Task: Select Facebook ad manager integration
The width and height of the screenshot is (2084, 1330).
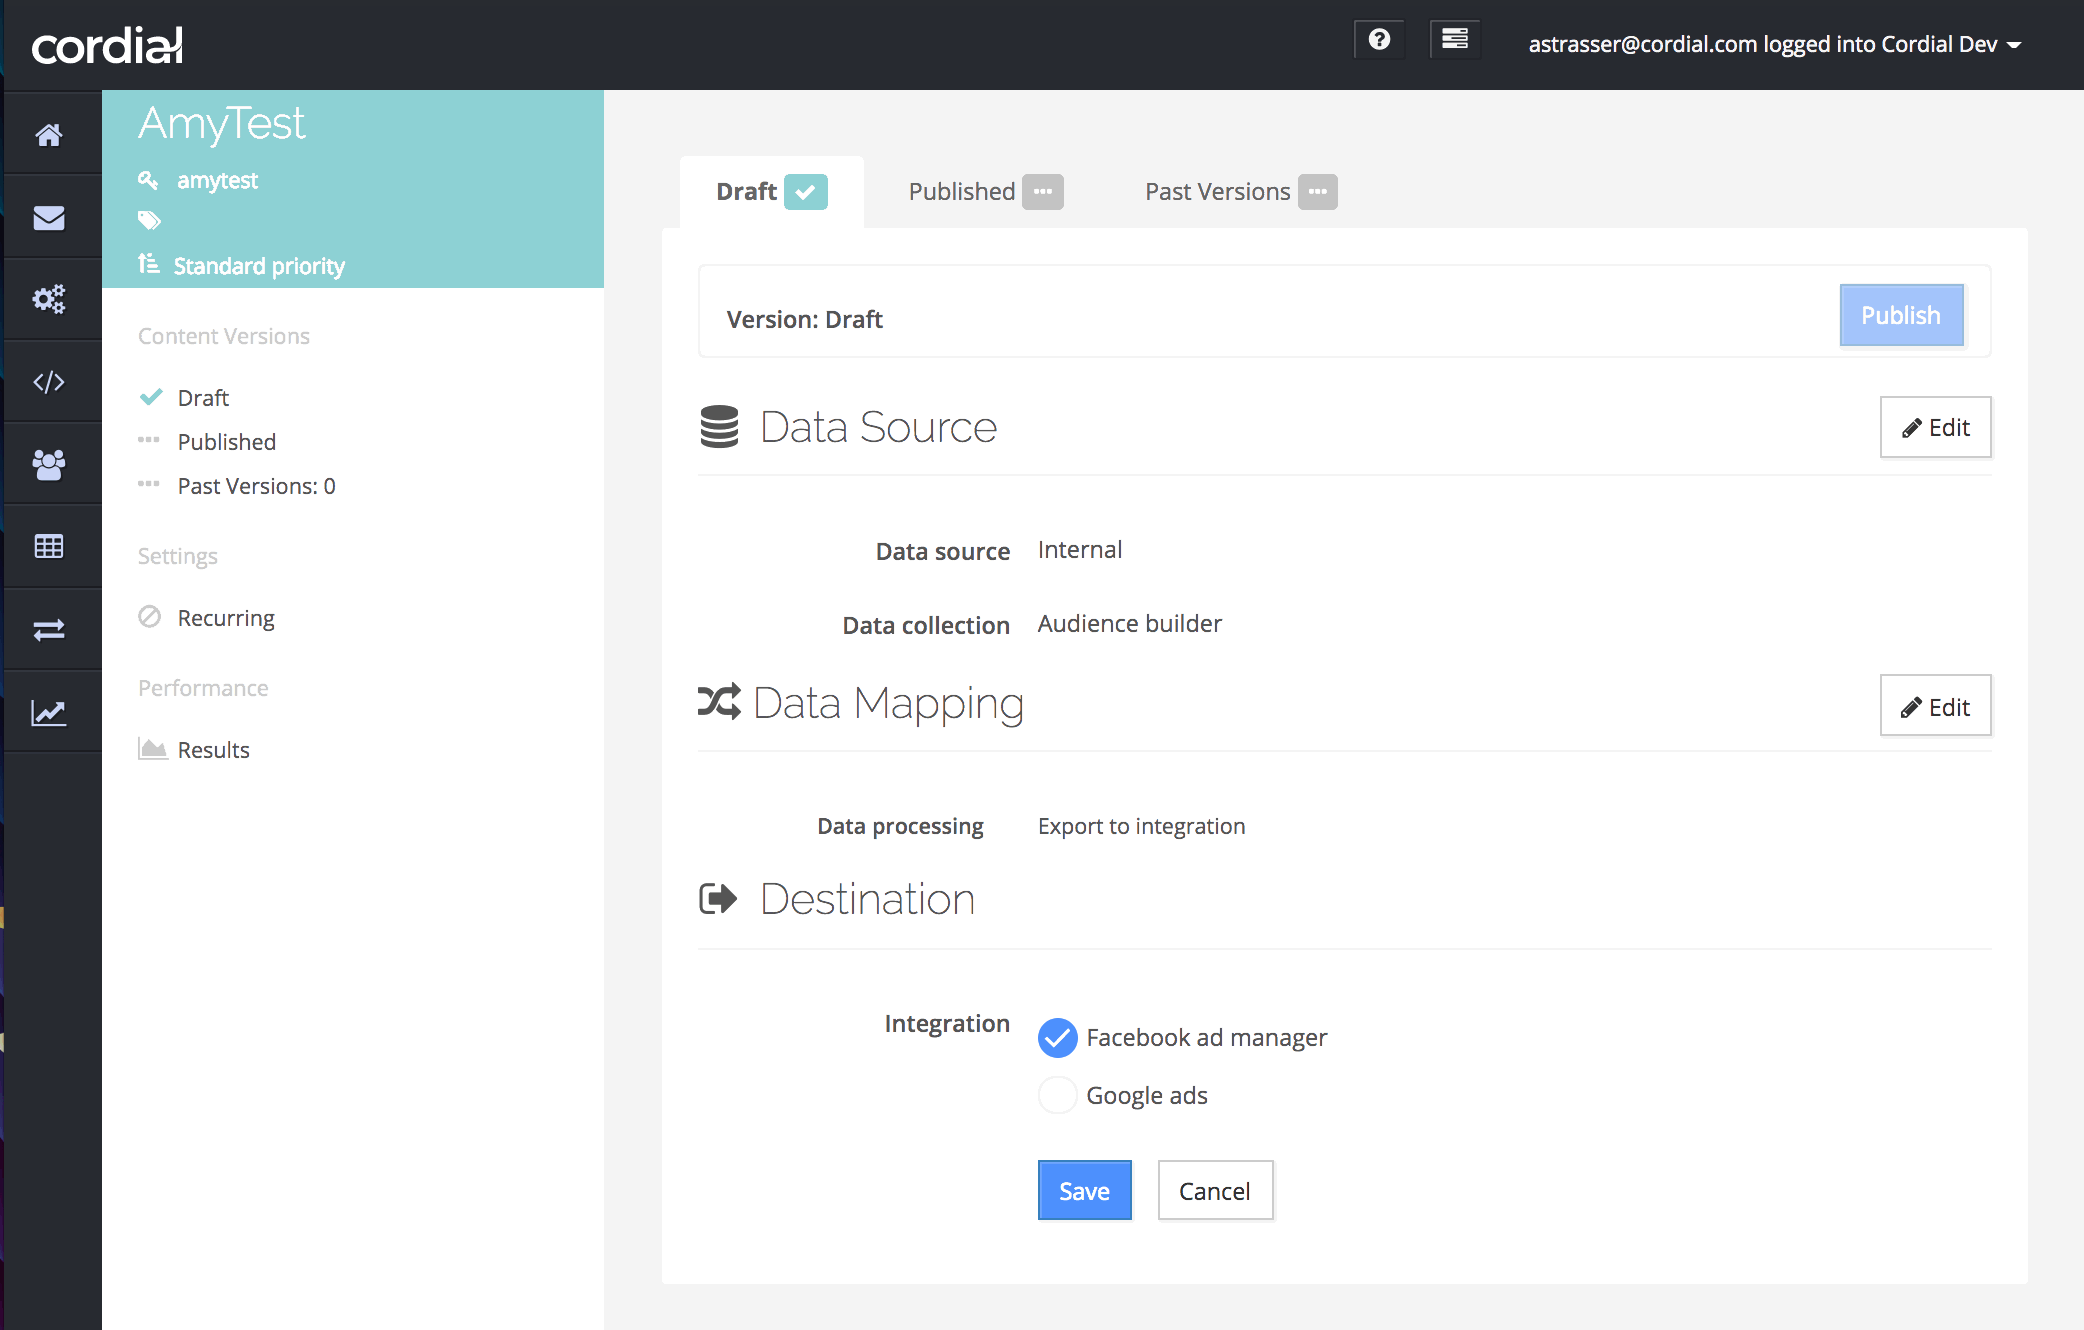Action: 1057,1037
